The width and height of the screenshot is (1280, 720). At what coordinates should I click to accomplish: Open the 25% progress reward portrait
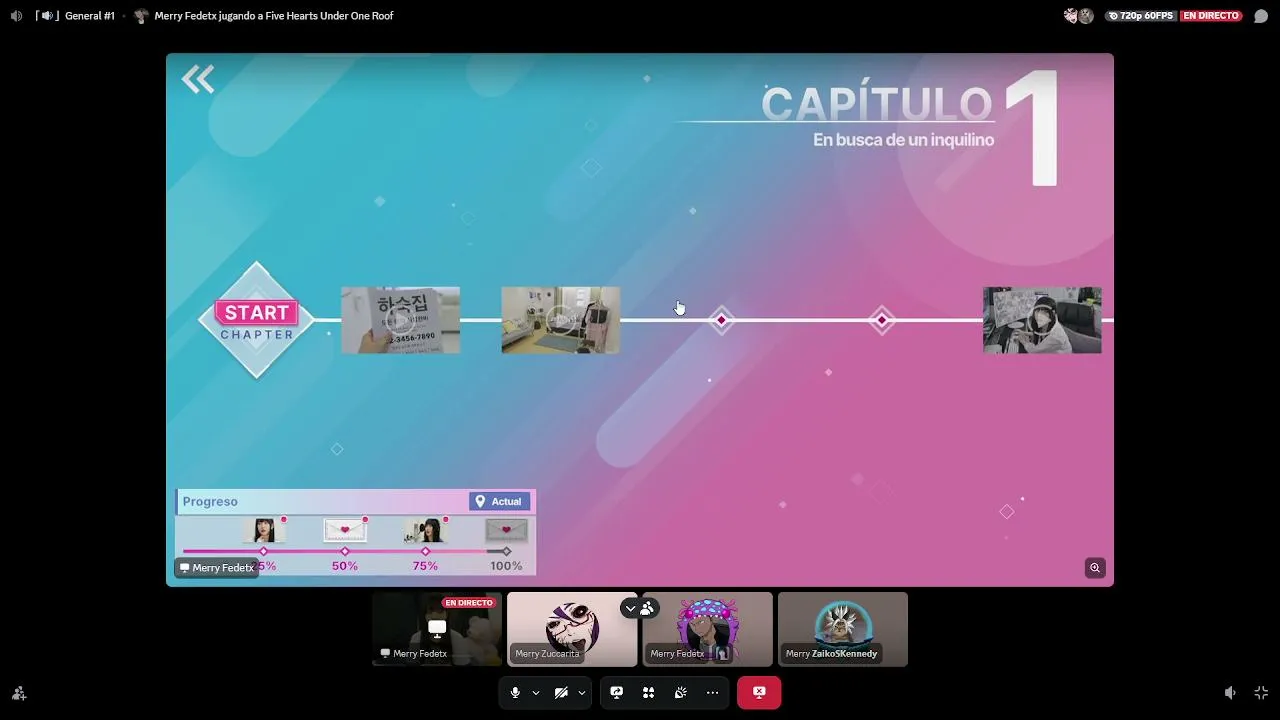[264, 530]
